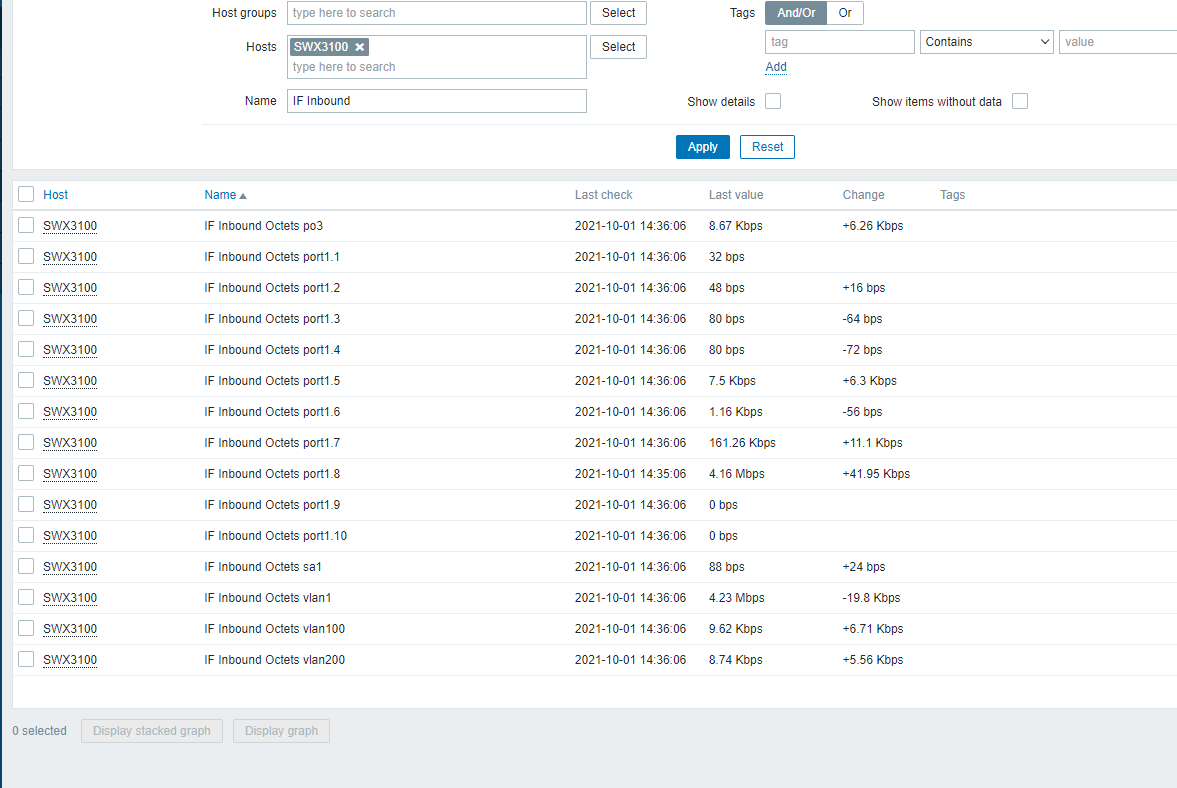
Task: Open the tag operator Contains dropdown
Action: [986, 42]
